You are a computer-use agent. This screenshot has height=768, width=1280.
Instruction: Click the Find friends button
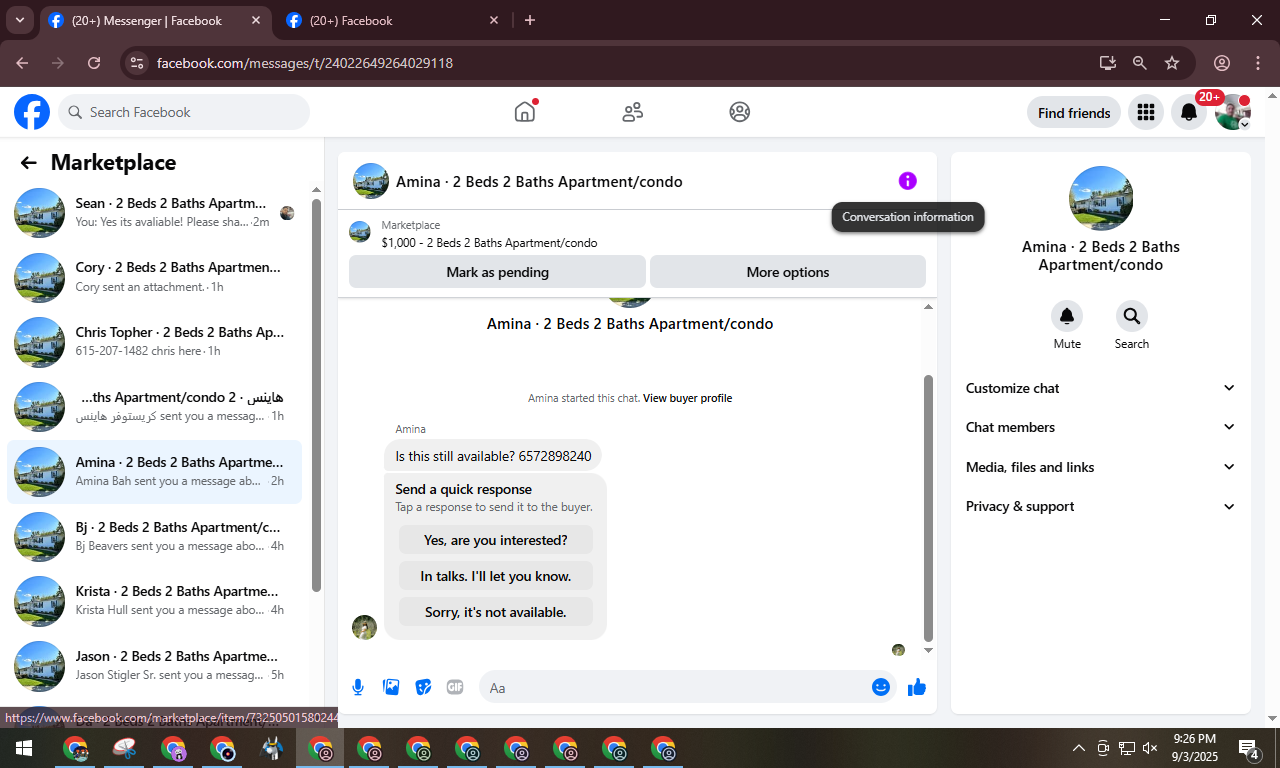coord(1074,113)
